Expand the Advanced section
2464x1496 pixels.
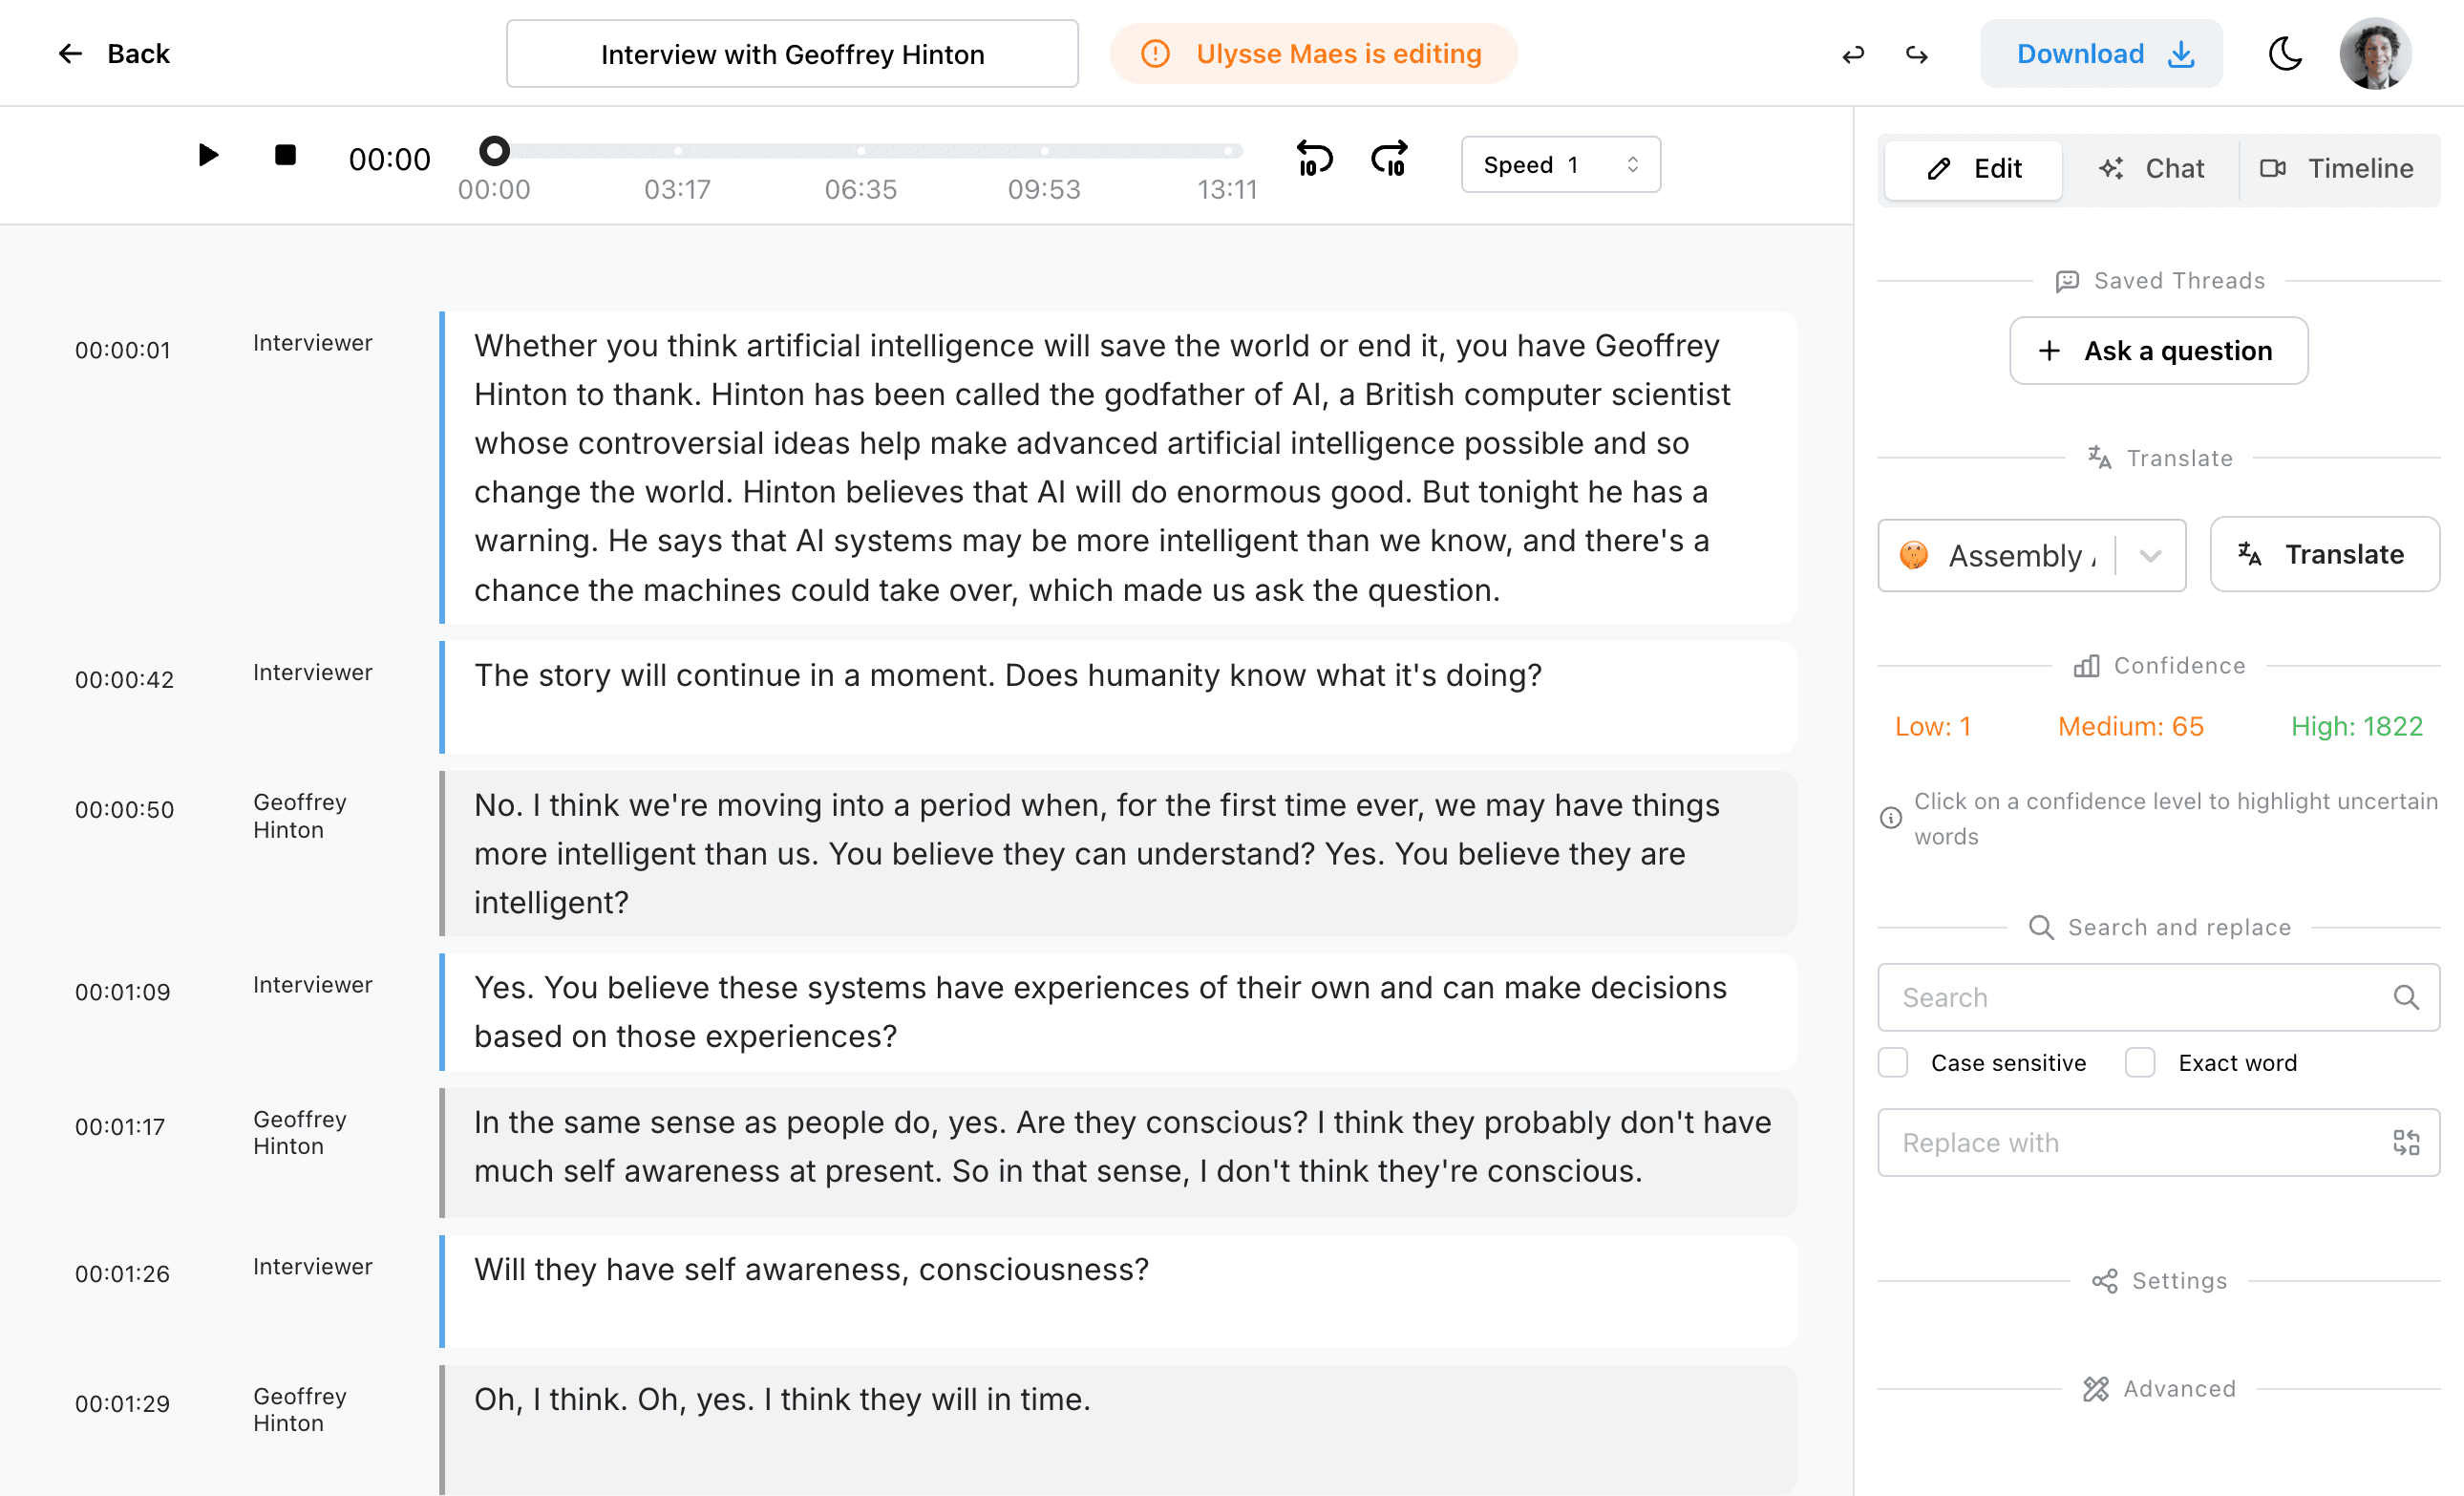pos(2157,1388)
